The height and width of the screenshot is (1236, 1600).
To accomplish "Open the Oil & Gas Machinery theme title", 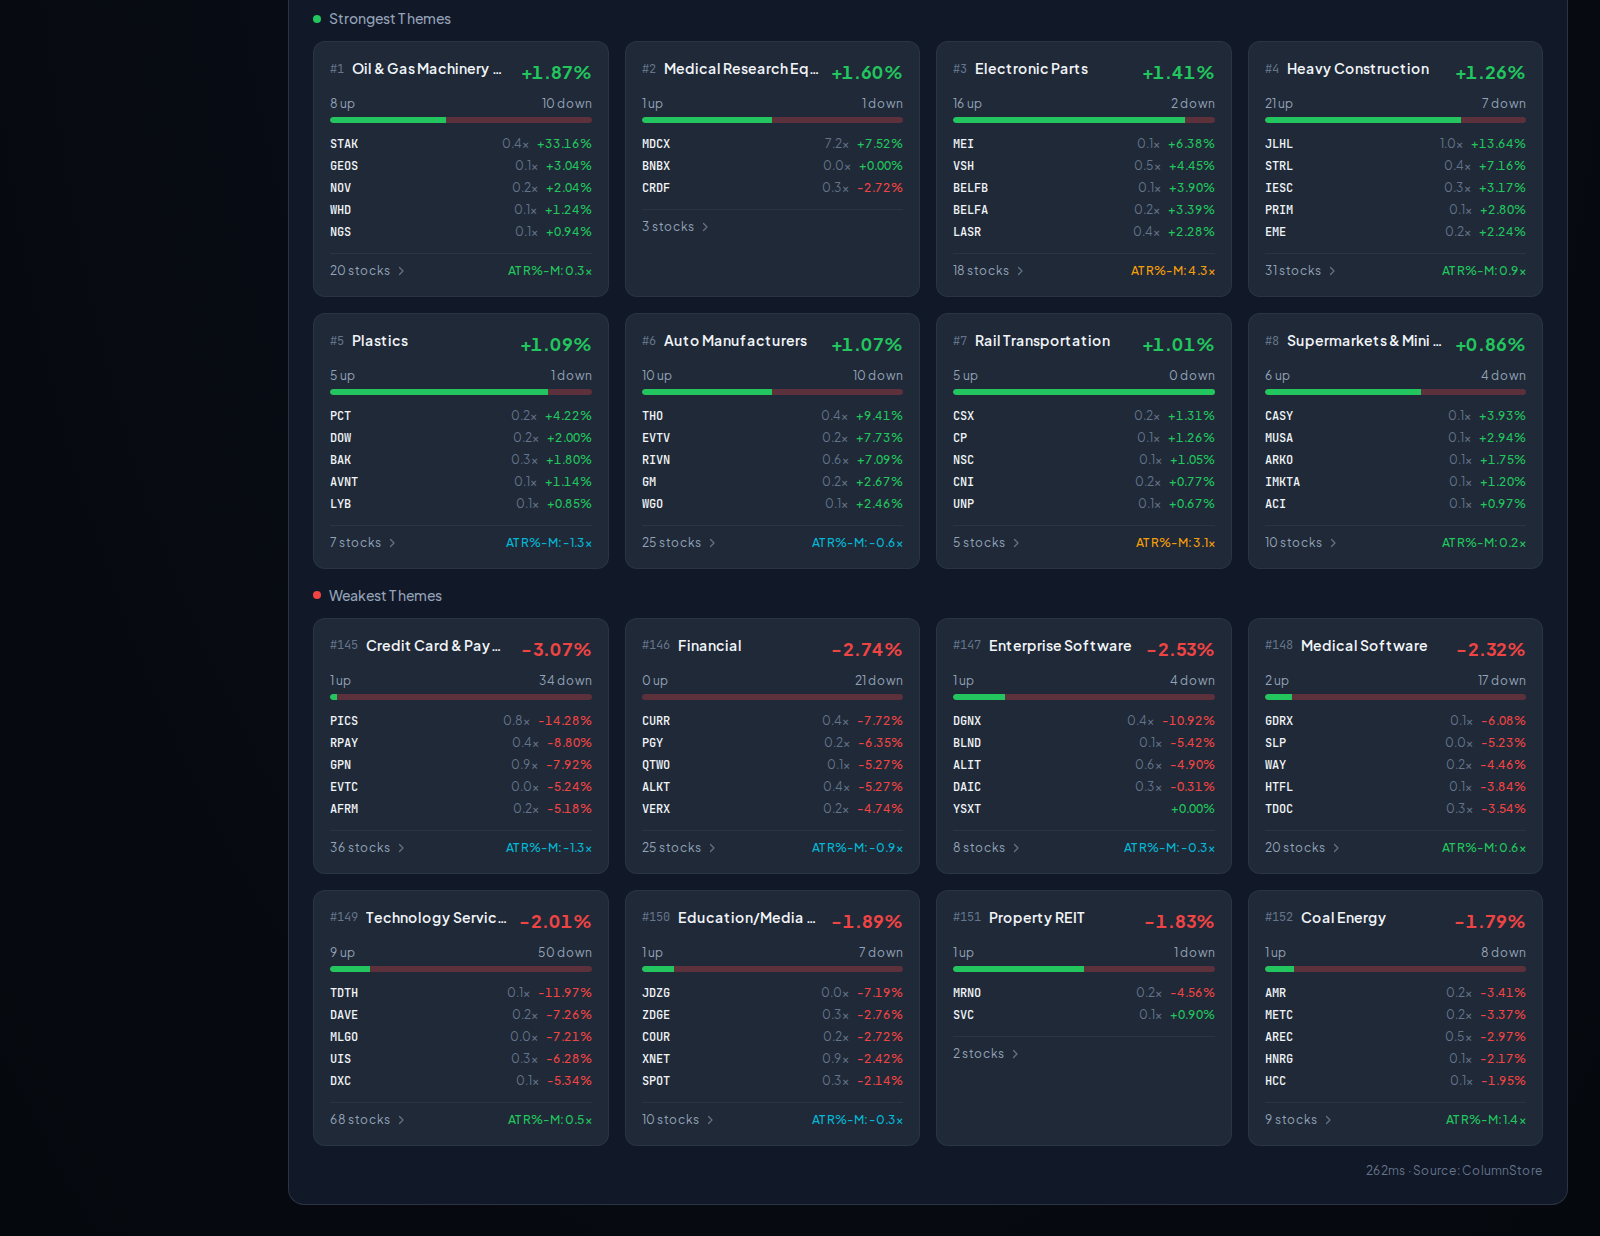I will pyautogui.click(x=426, y=69).
